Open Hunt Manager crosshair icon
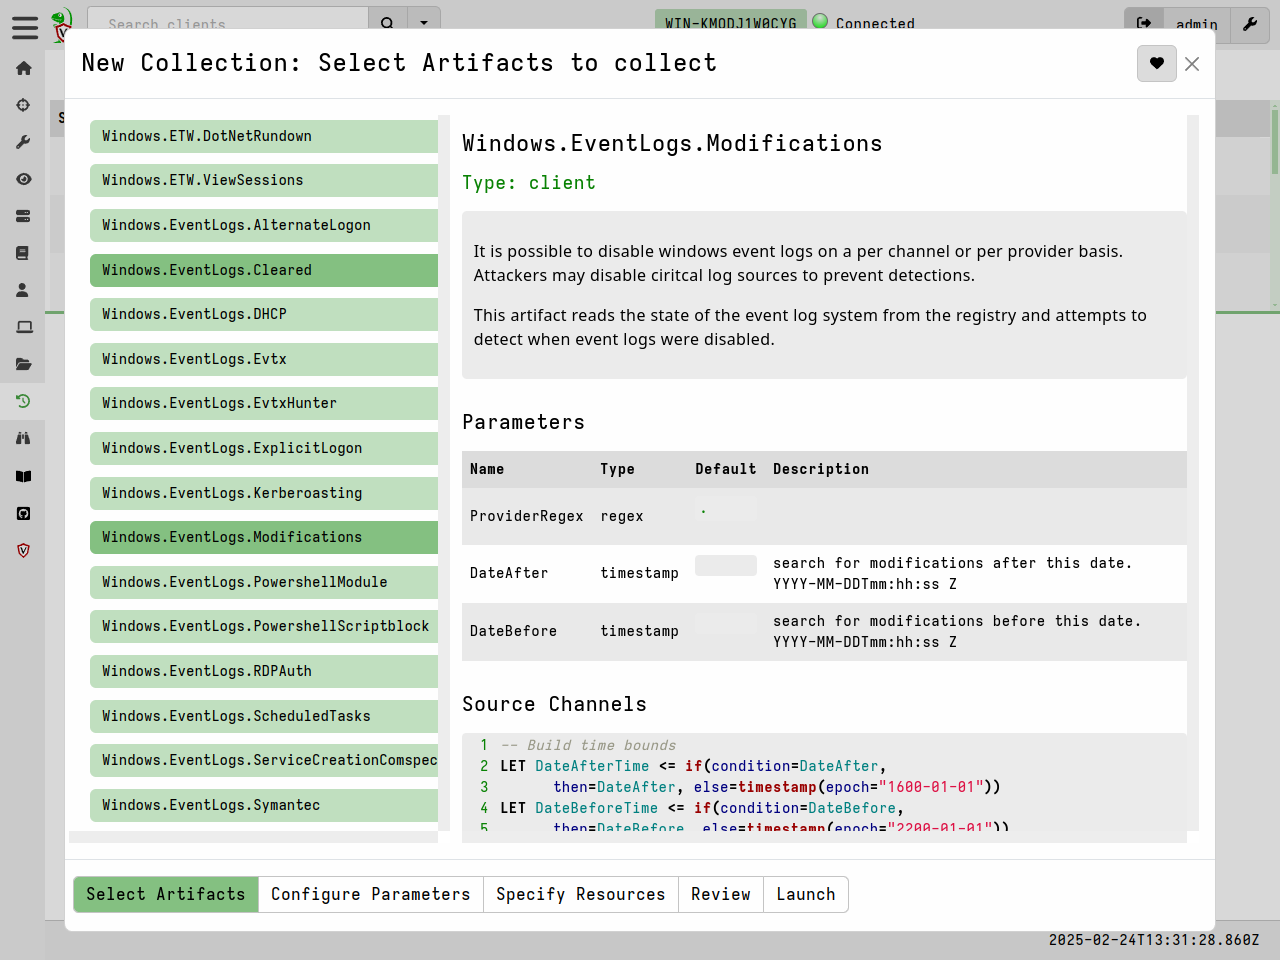This screenshot has width=1280, height=960. point(23,105)
